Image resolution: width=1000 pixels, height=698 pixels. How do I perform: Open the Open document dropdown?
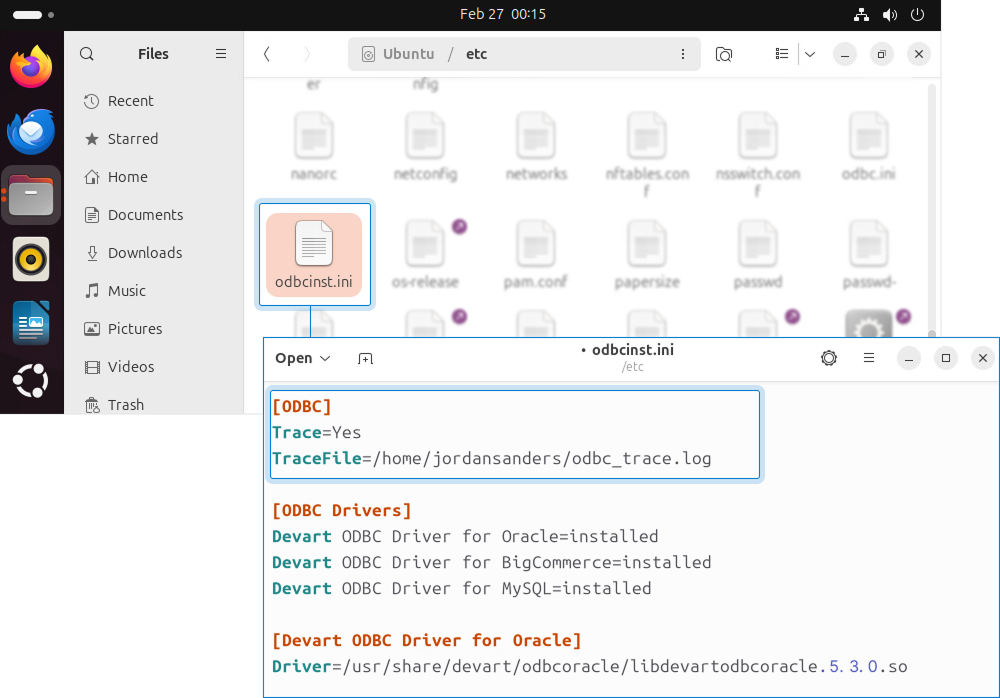click(302, 358)
